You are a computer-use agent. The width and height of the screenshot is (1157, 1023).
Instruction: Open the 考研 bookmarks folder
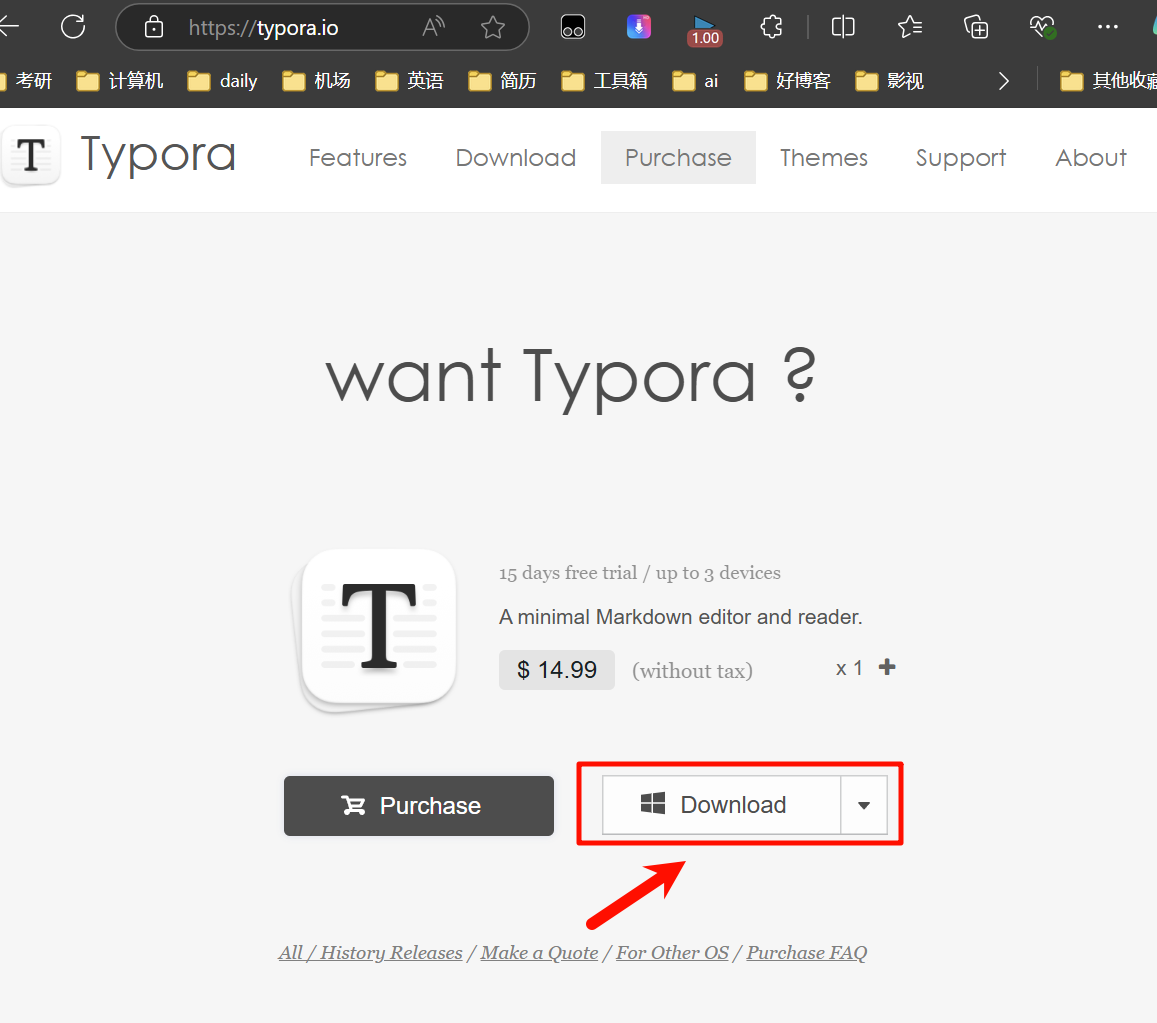(27, 80)
